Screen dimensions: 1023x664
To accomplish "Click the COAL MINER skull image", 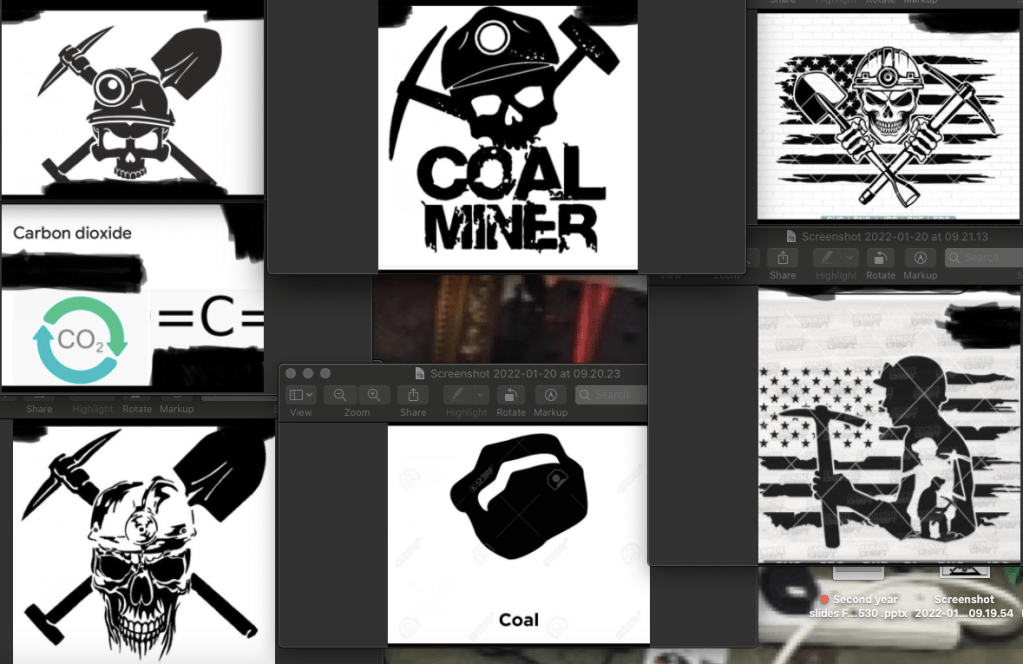I will click(507, 140).
